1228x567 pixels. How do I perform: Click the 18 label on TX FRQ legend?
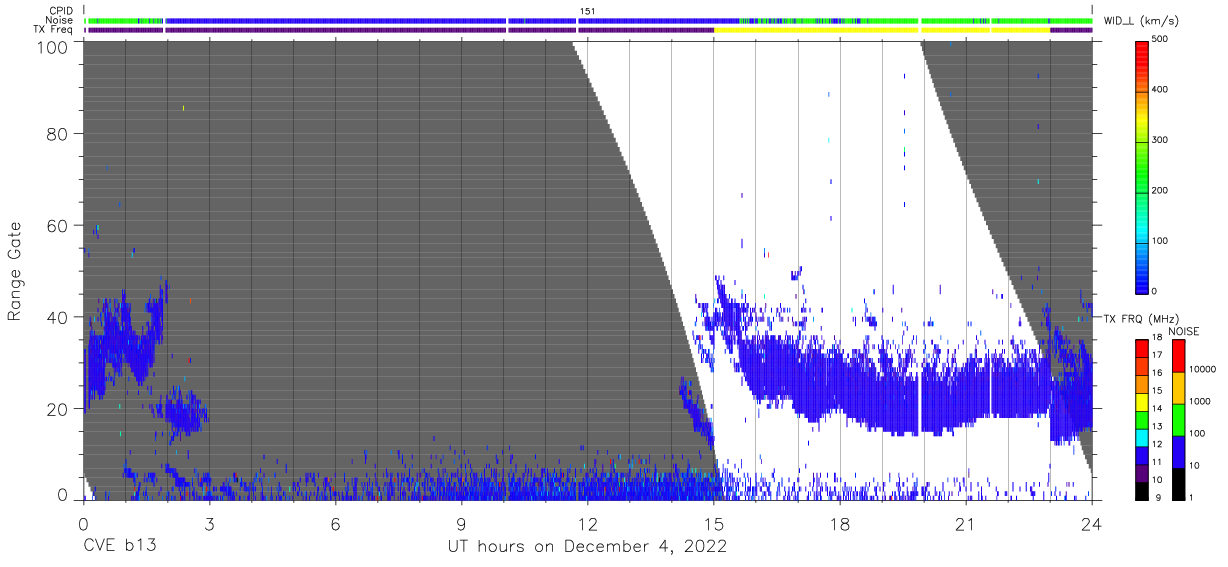click(x=1157, y=338)
